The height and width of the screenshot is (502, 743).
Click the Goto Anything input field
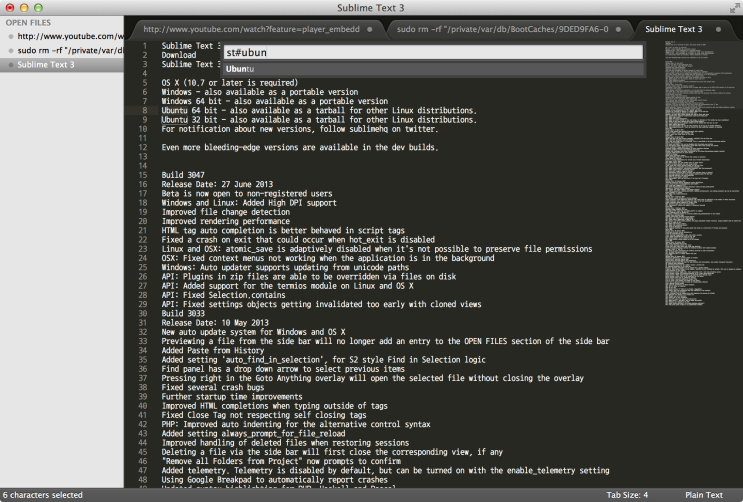point(433,53)
